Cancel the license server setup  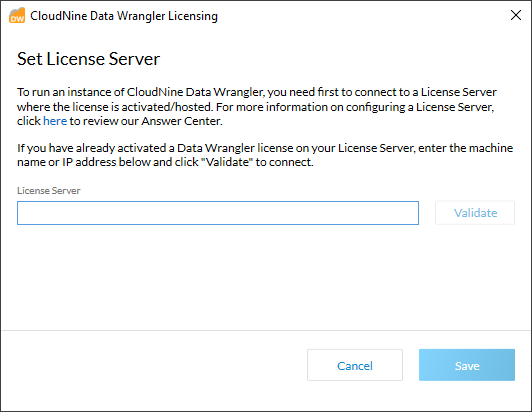tap(355, 365)
